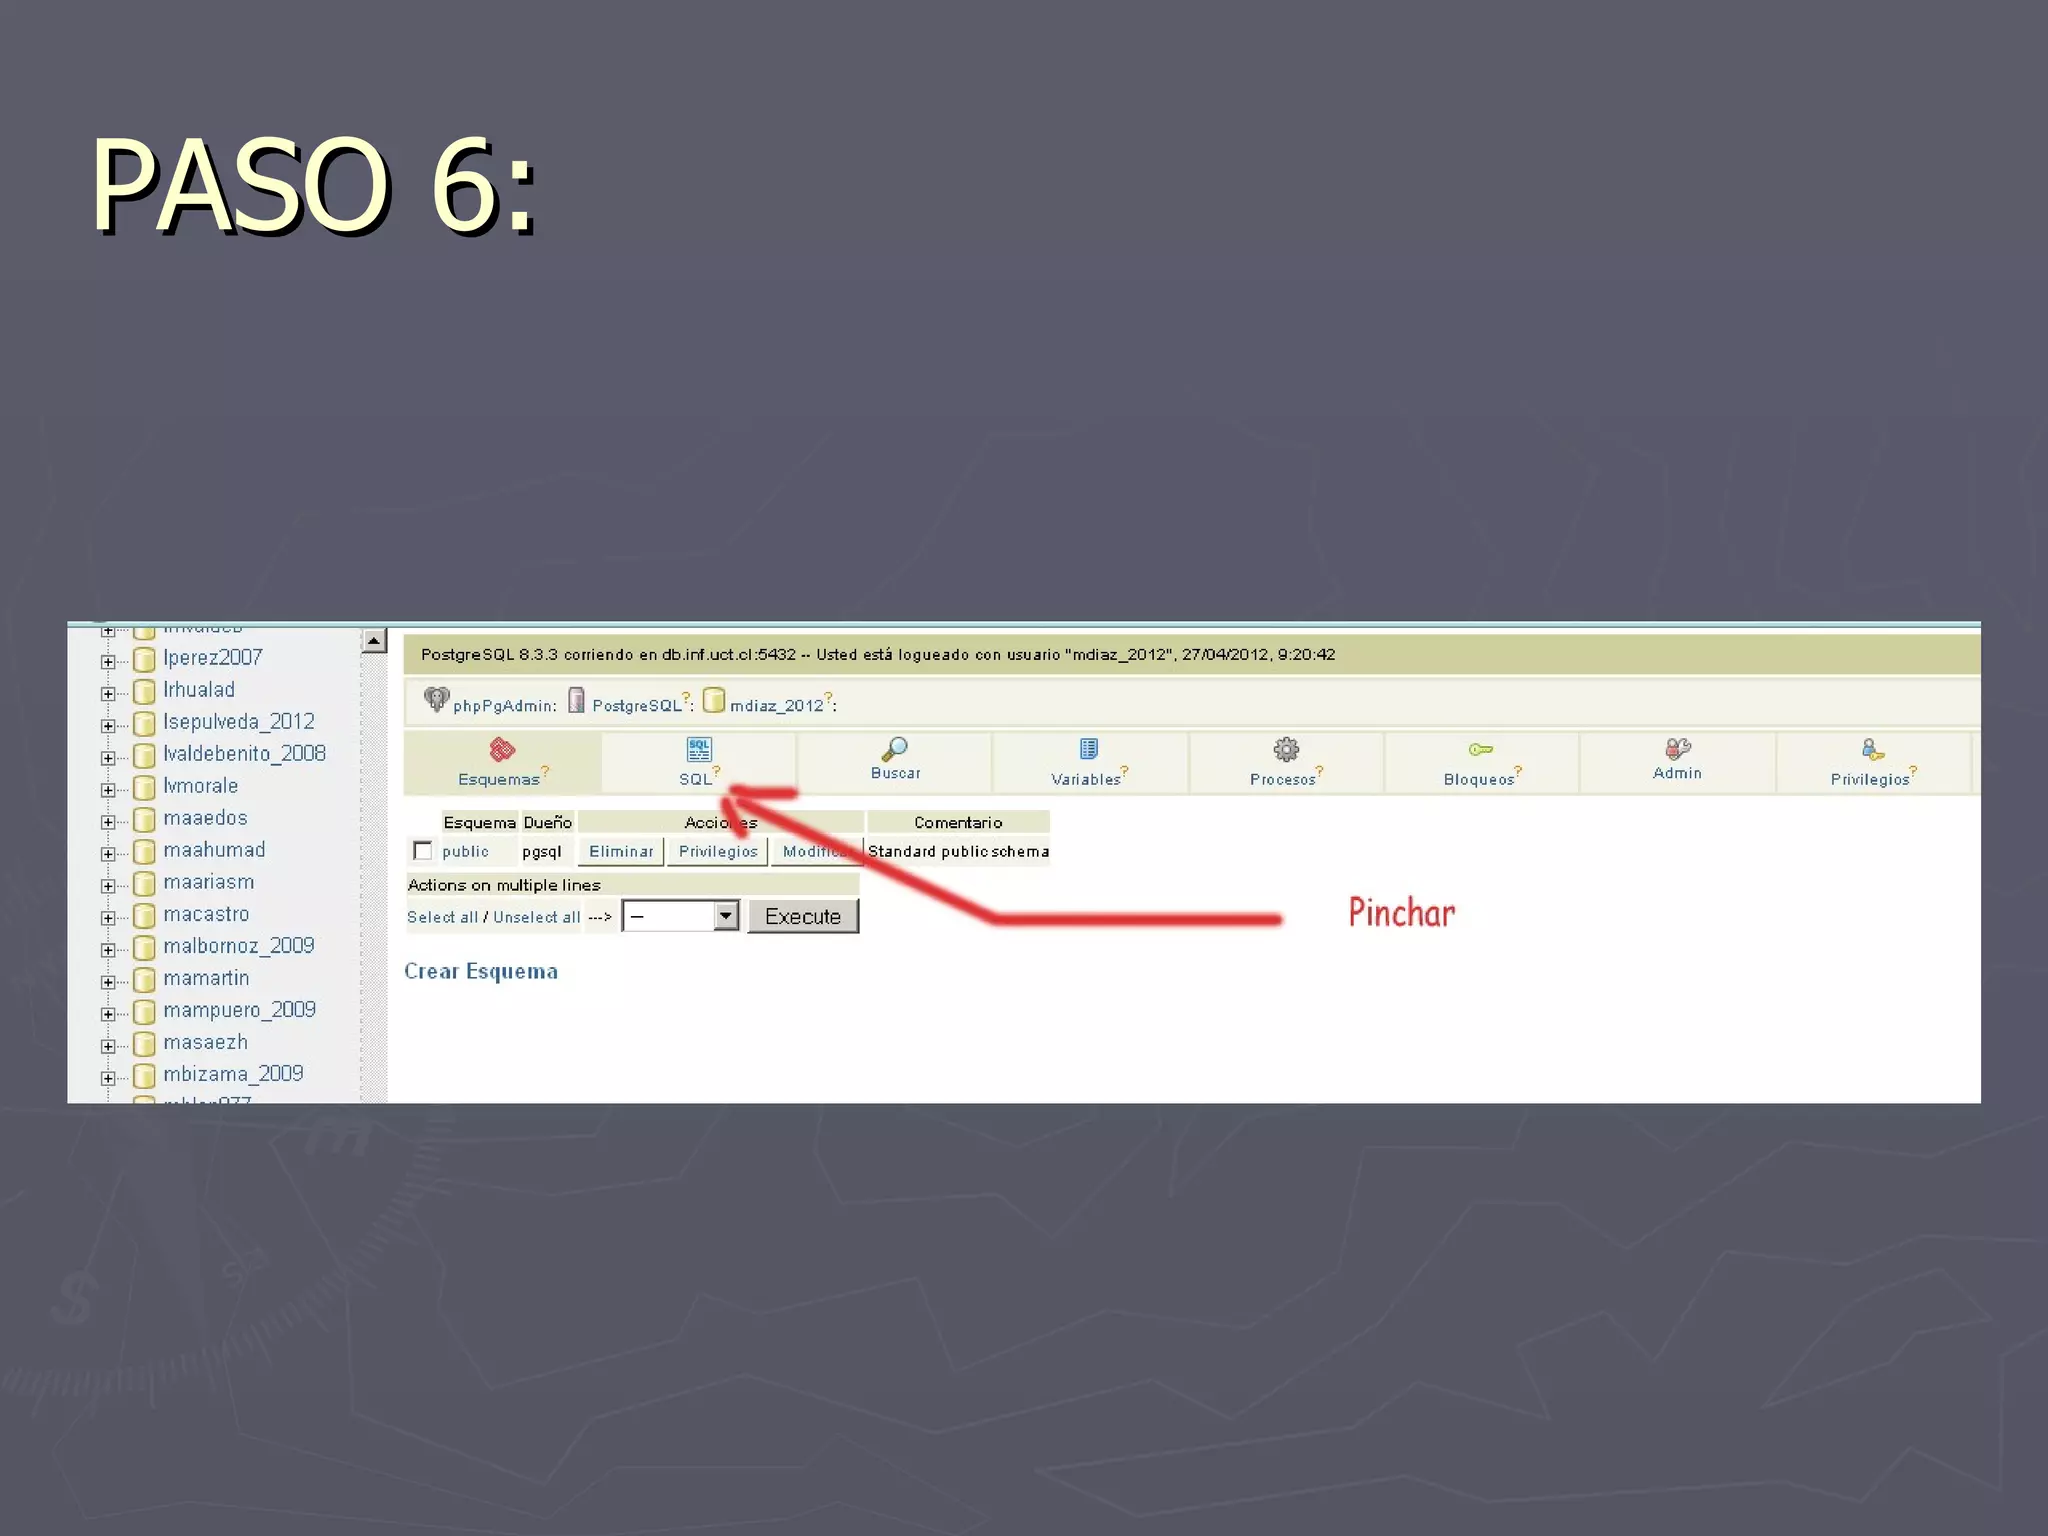
Task: Click the Privilegios user icon
Action: (x=1872, y=749)
